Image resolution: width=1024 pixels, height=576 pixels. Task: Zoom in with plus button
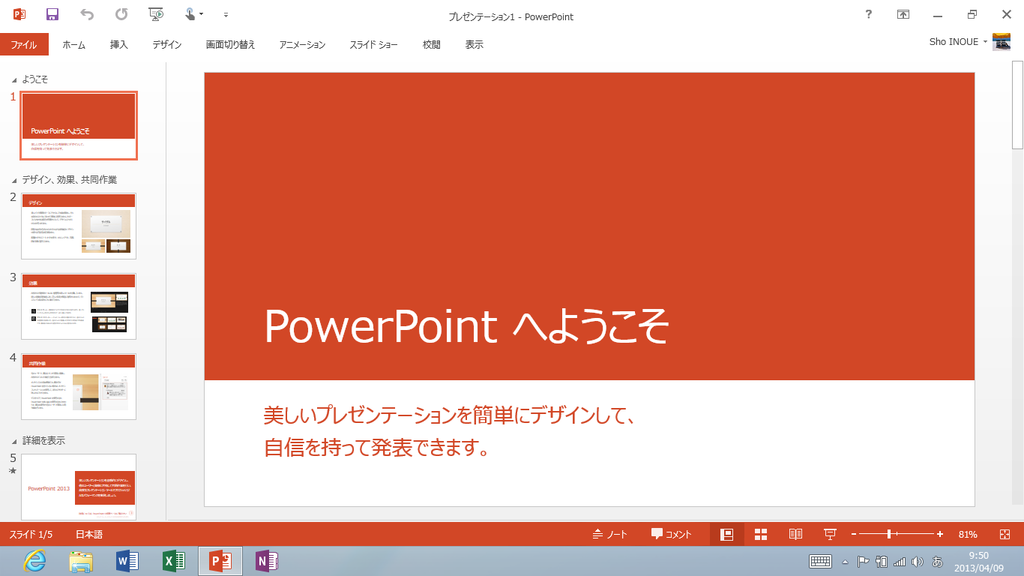(940, 534)
